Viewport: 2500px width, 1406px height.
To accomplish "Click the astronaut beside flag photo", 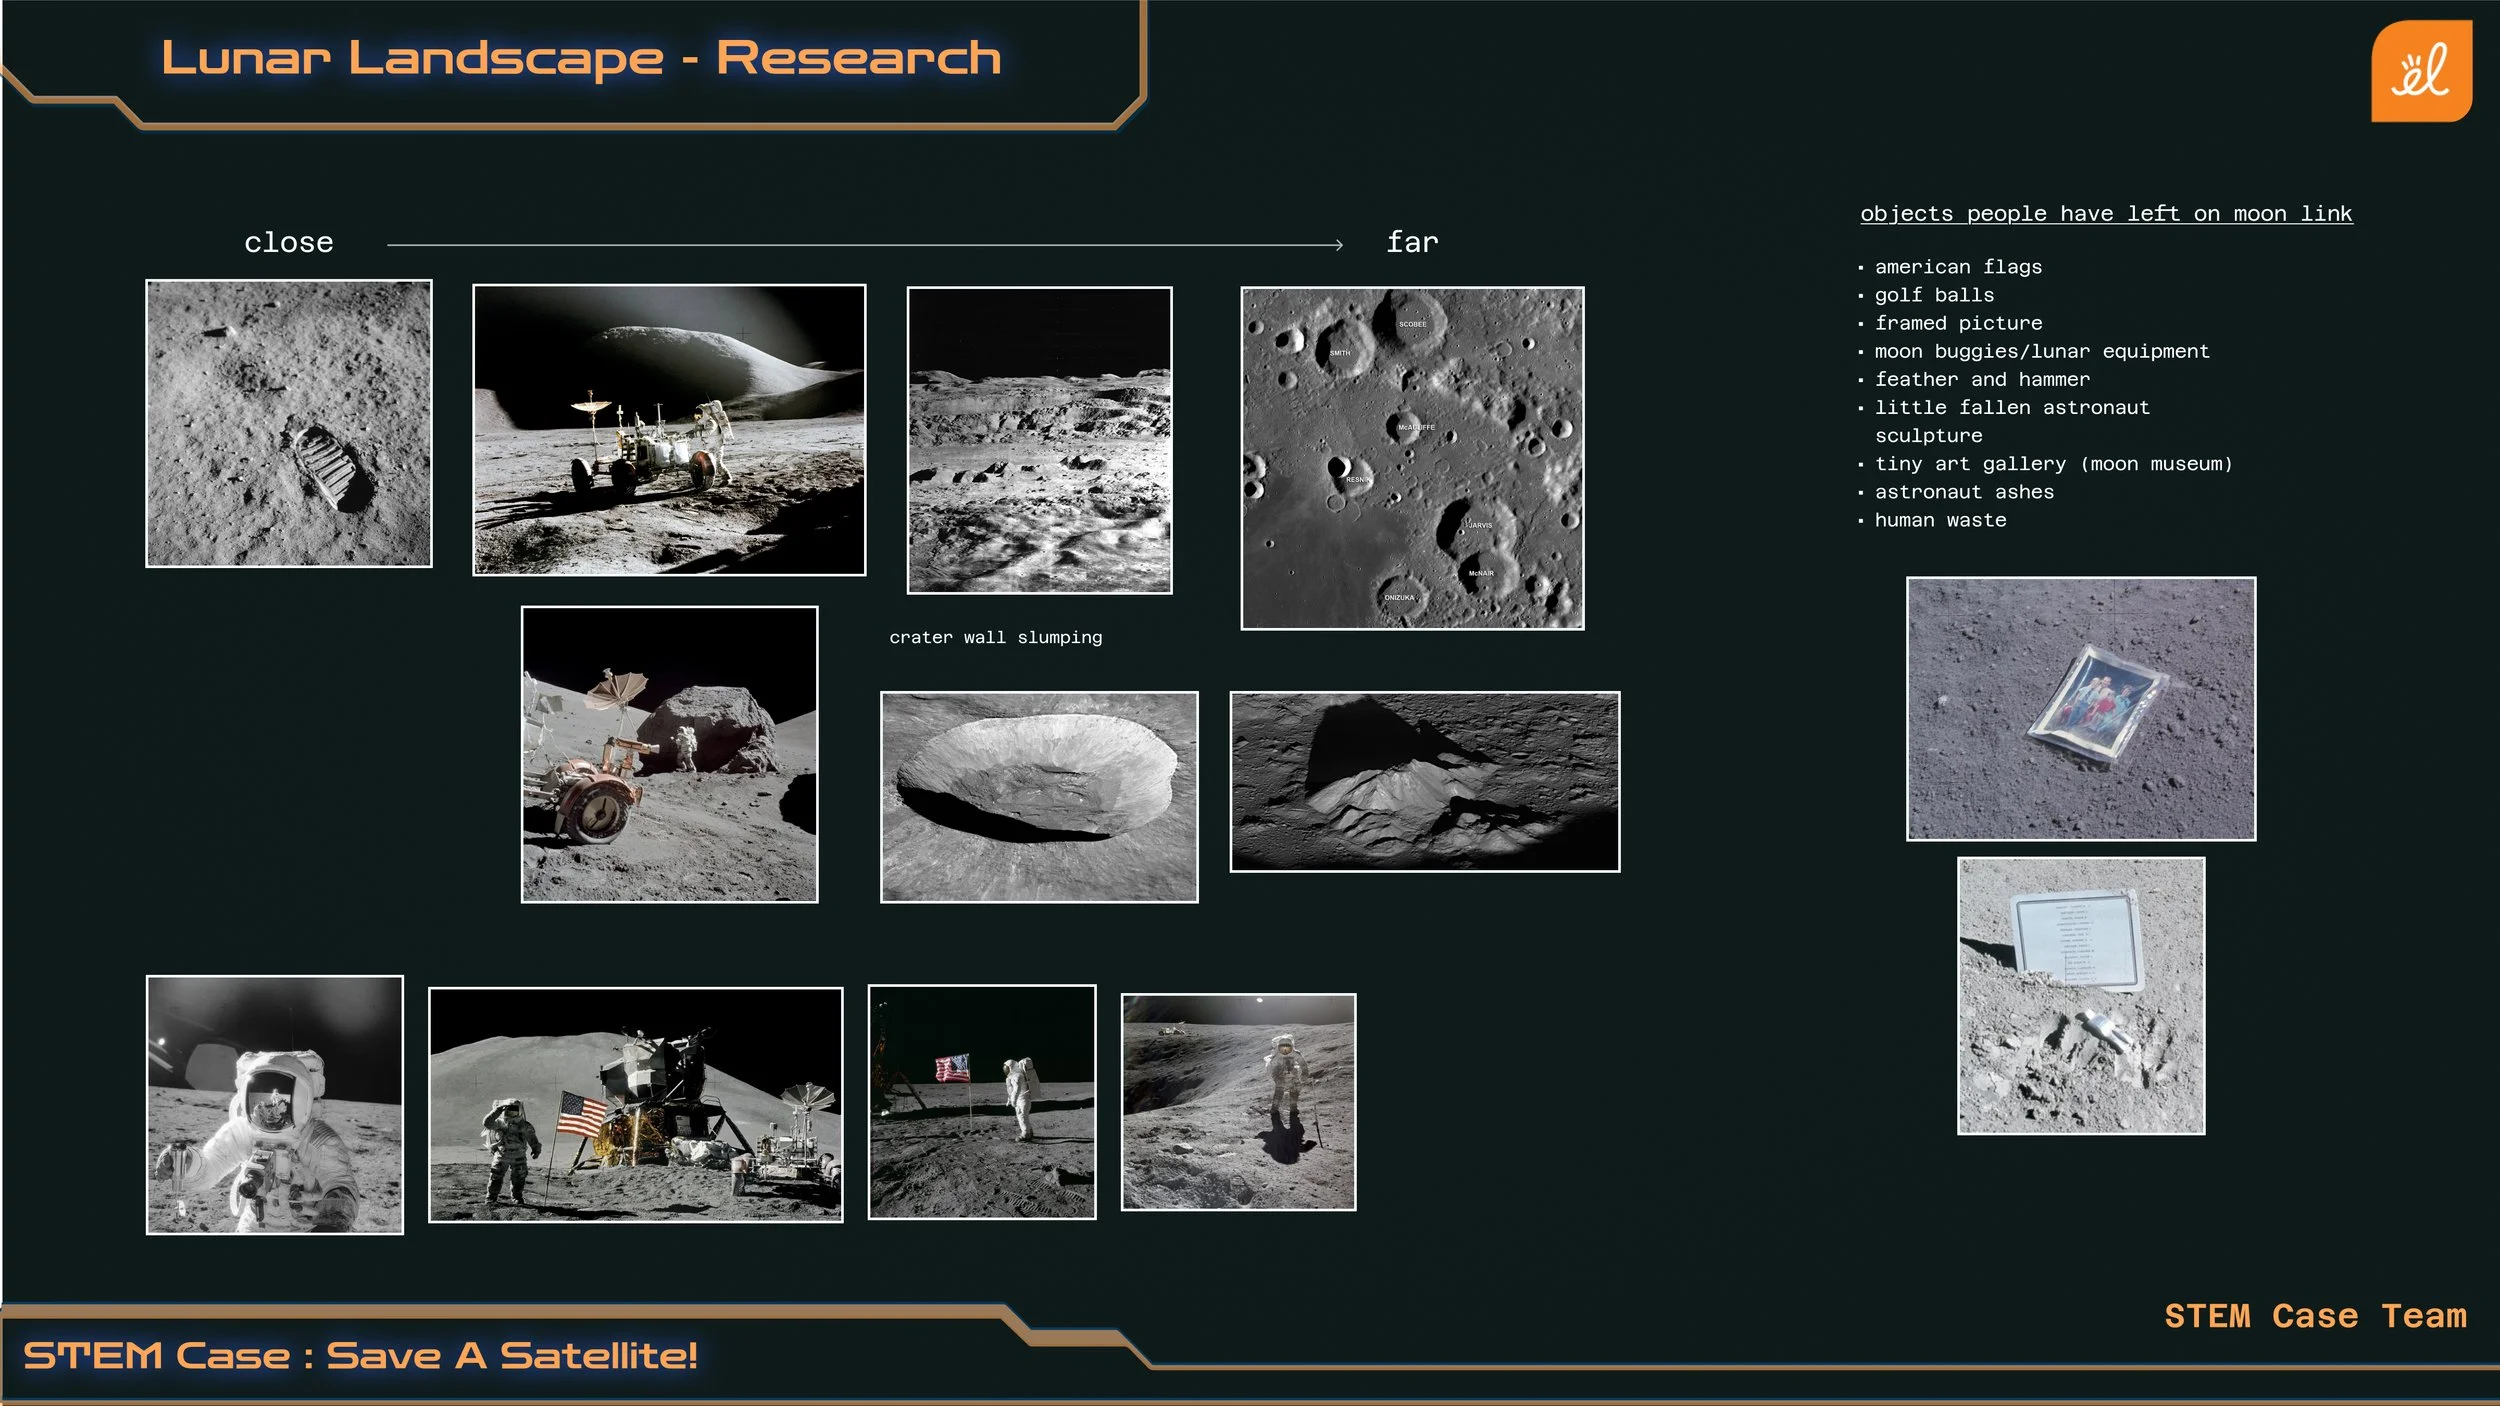I will tap(981, 1101).
